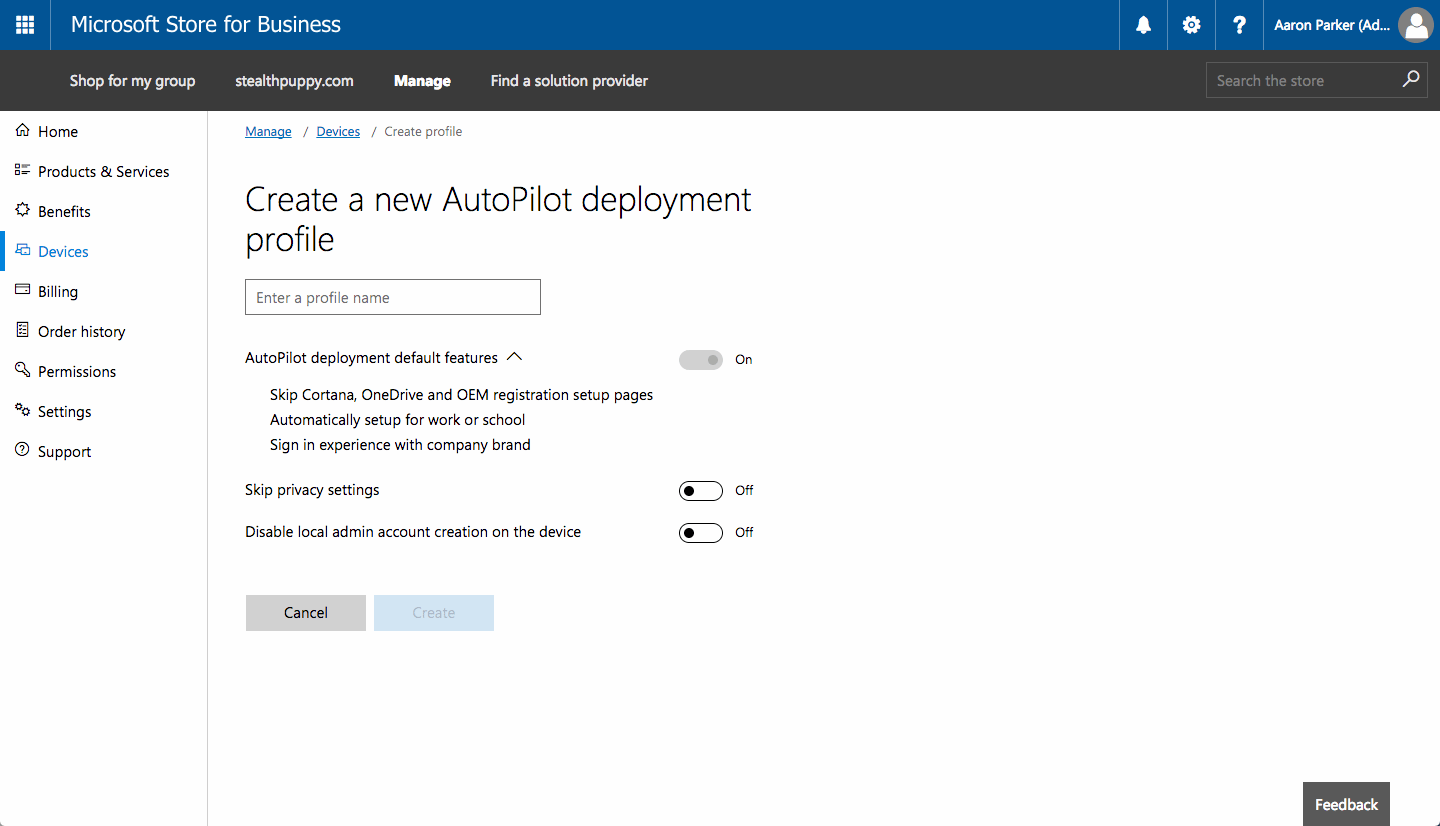This screenshot has width=1440, height=826.
Task: Open Find a solution provider tab
Action: coord(569,81)
